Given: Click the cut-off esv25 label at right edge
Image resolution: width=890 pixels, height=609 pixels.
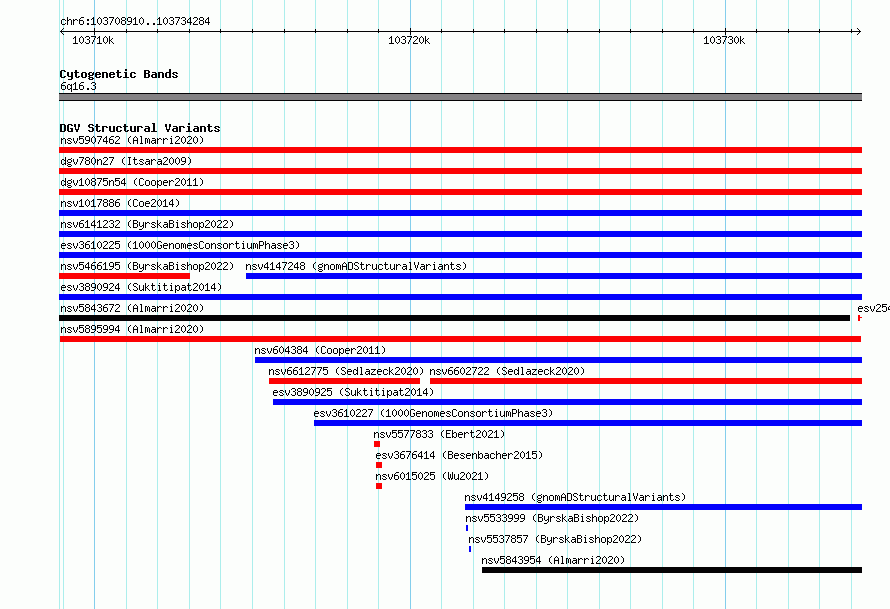Looking at the screenshot, I should (x=873, y=308).
